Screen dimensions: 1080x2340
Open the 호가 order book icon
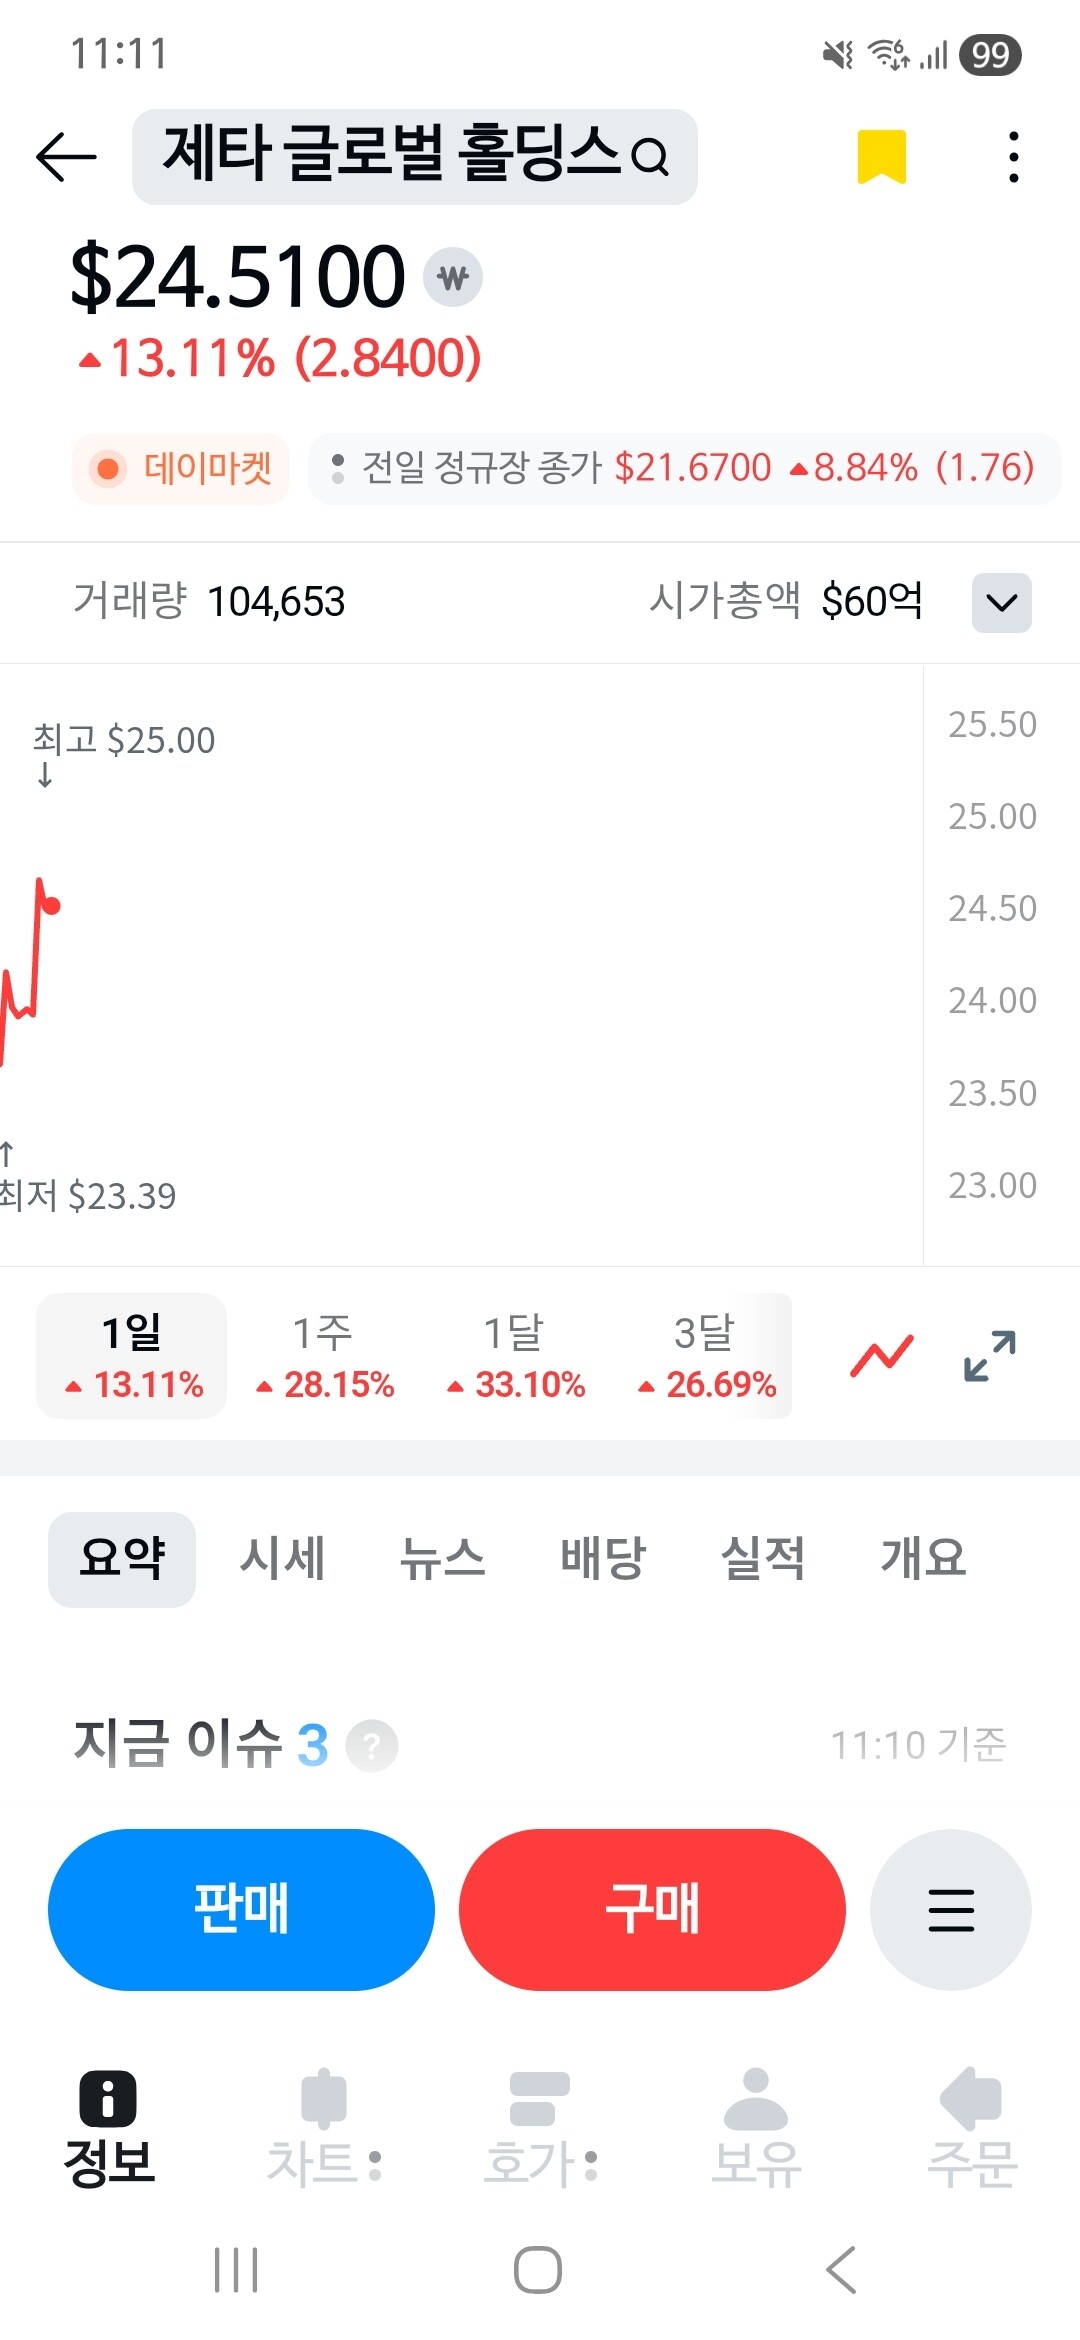(x=540, y=2126)
